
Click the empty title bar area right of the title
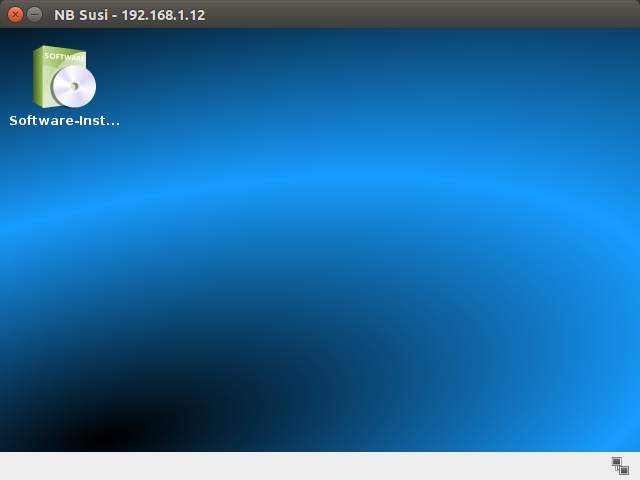point(420,14)
